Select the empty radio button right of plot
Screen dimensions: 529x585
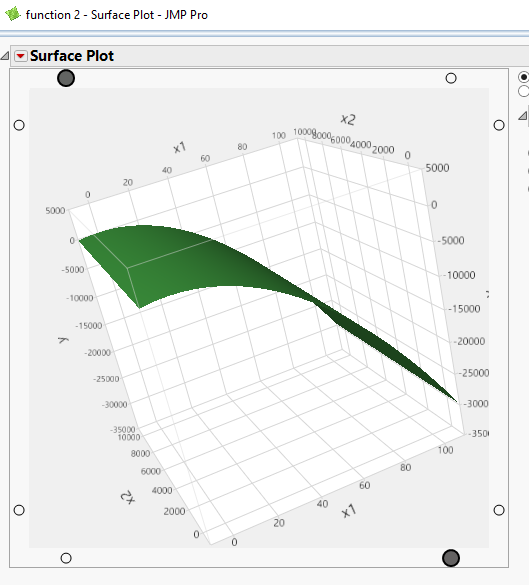pyautogui.click(x=524, y=91)
